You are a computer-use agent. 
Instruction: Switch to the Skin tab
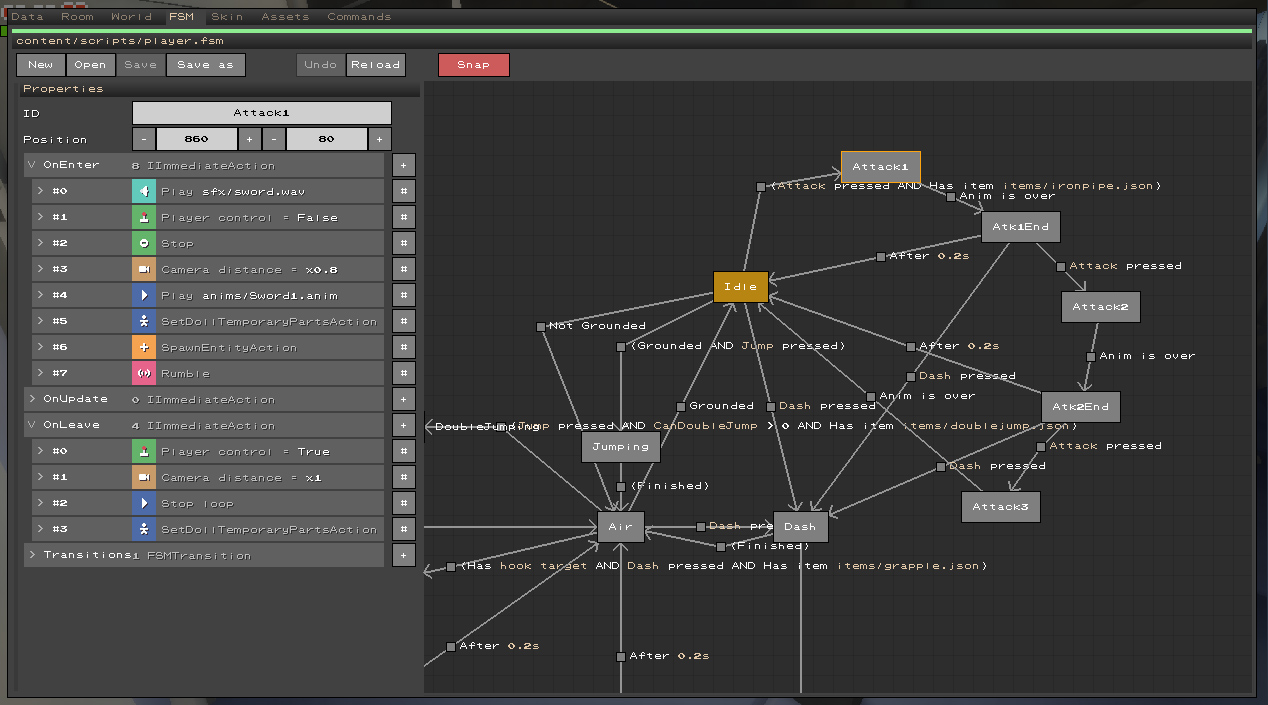click(x=227, y=17)
